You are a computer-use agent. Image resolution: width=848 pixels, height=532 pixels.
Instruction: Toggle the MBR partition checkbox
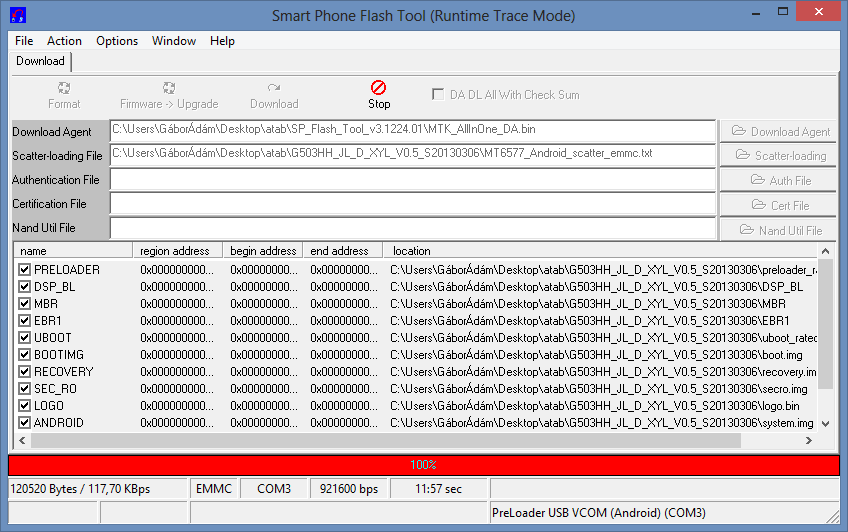[x=24, y=303]
